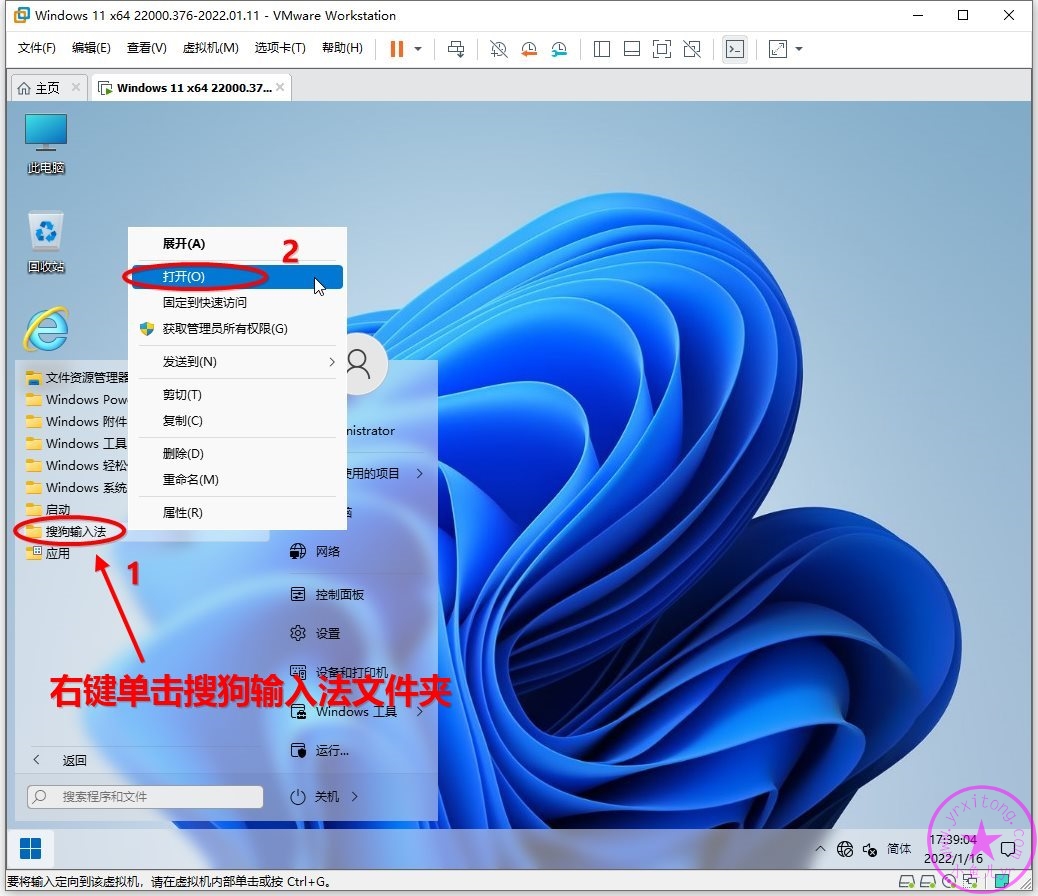Choose 删除(D) in the context menu
Image resolution: width=1038 pixels, height=896 pixels.
pos(237,454)
